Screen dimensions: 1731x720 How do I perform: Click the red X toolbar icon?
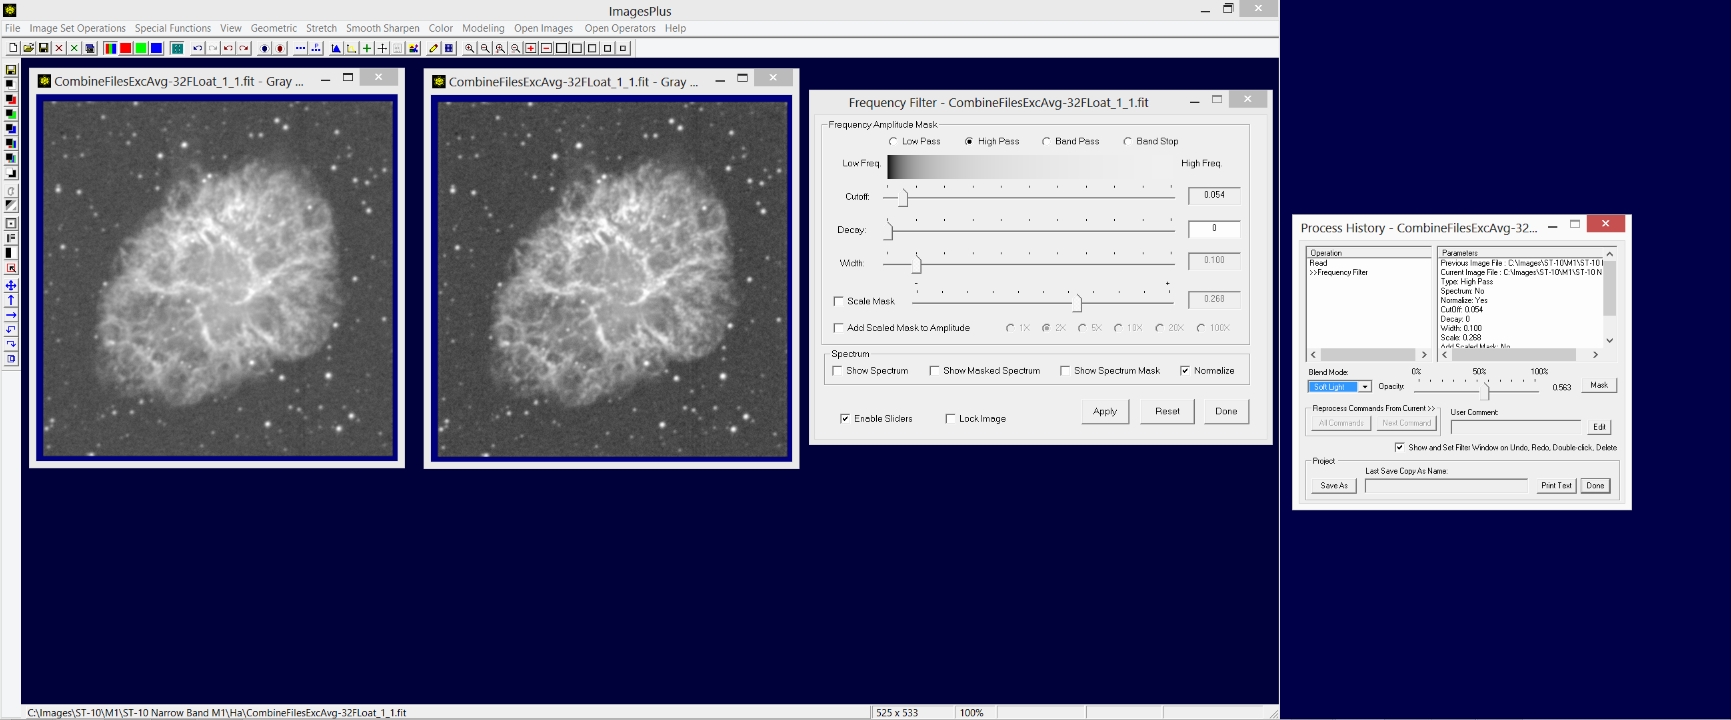tap(58, 48)
